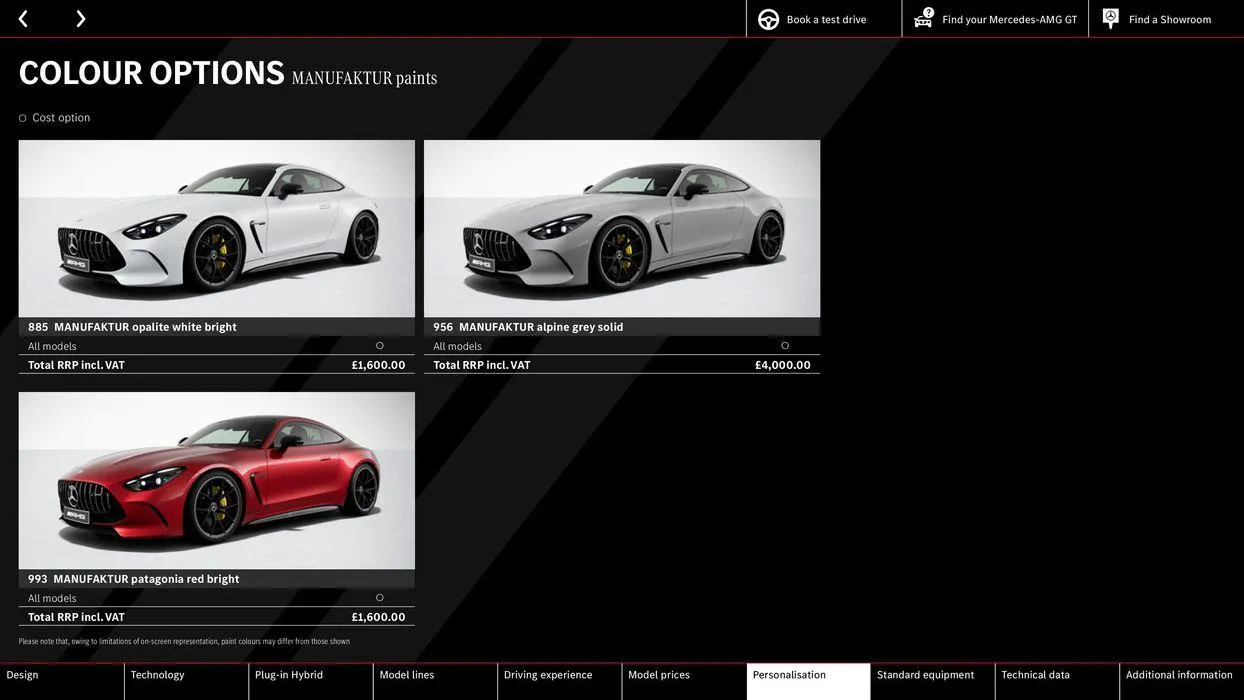
Task: Click the COLOUR OPTIONS heading
Action: coord(152,73)
